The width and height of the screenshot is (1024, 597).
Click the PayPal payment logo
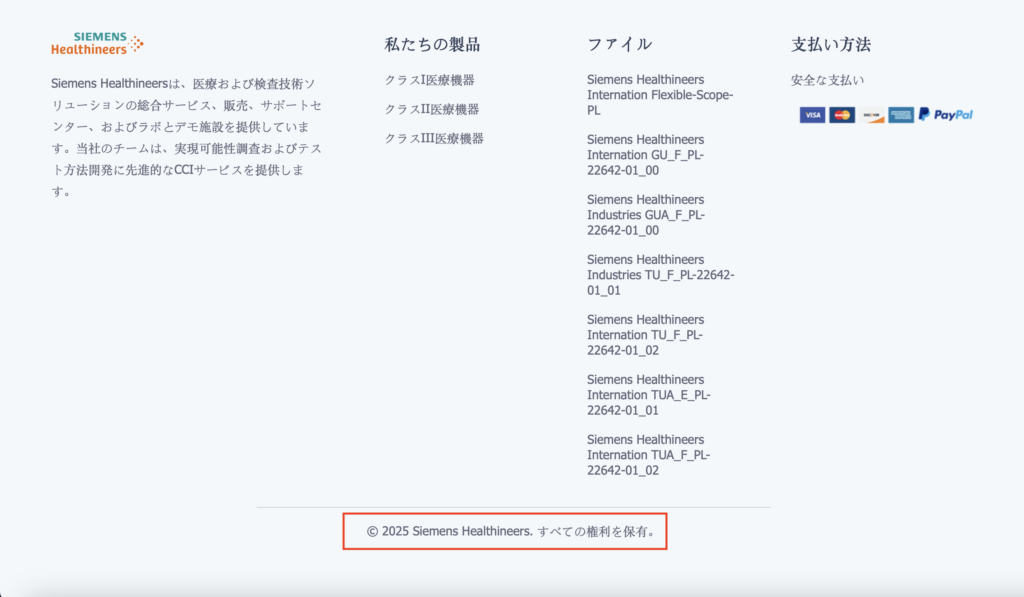(946, 115)
